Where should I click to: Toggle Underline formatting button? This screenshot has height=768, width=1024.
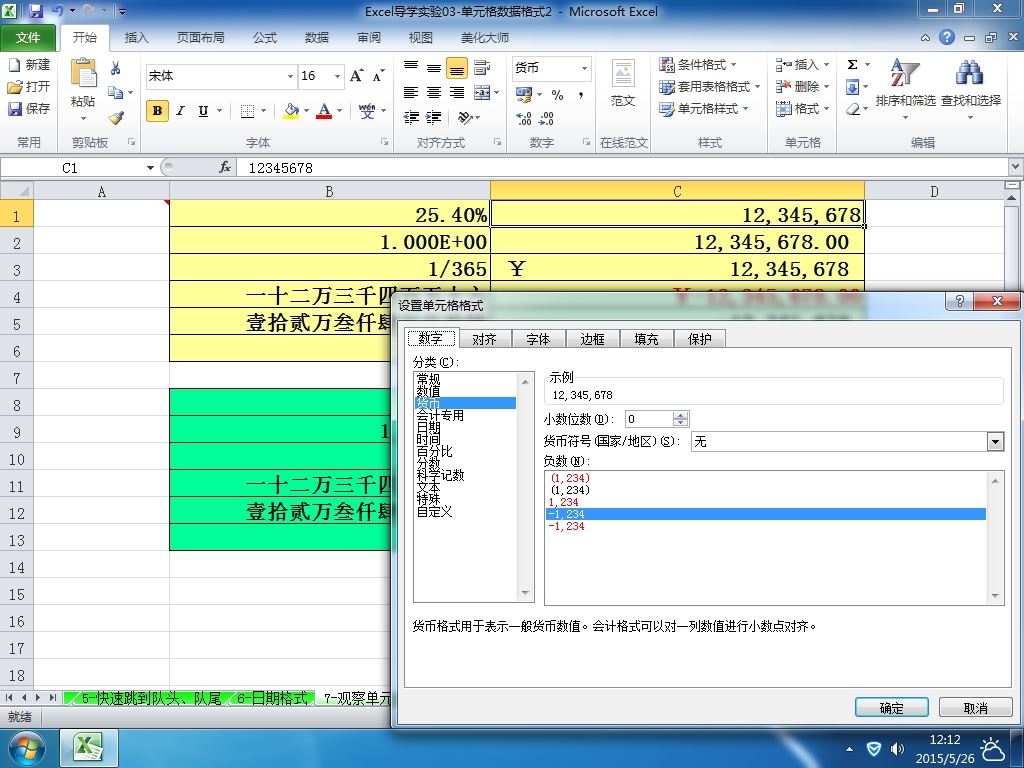pos(203,111)
